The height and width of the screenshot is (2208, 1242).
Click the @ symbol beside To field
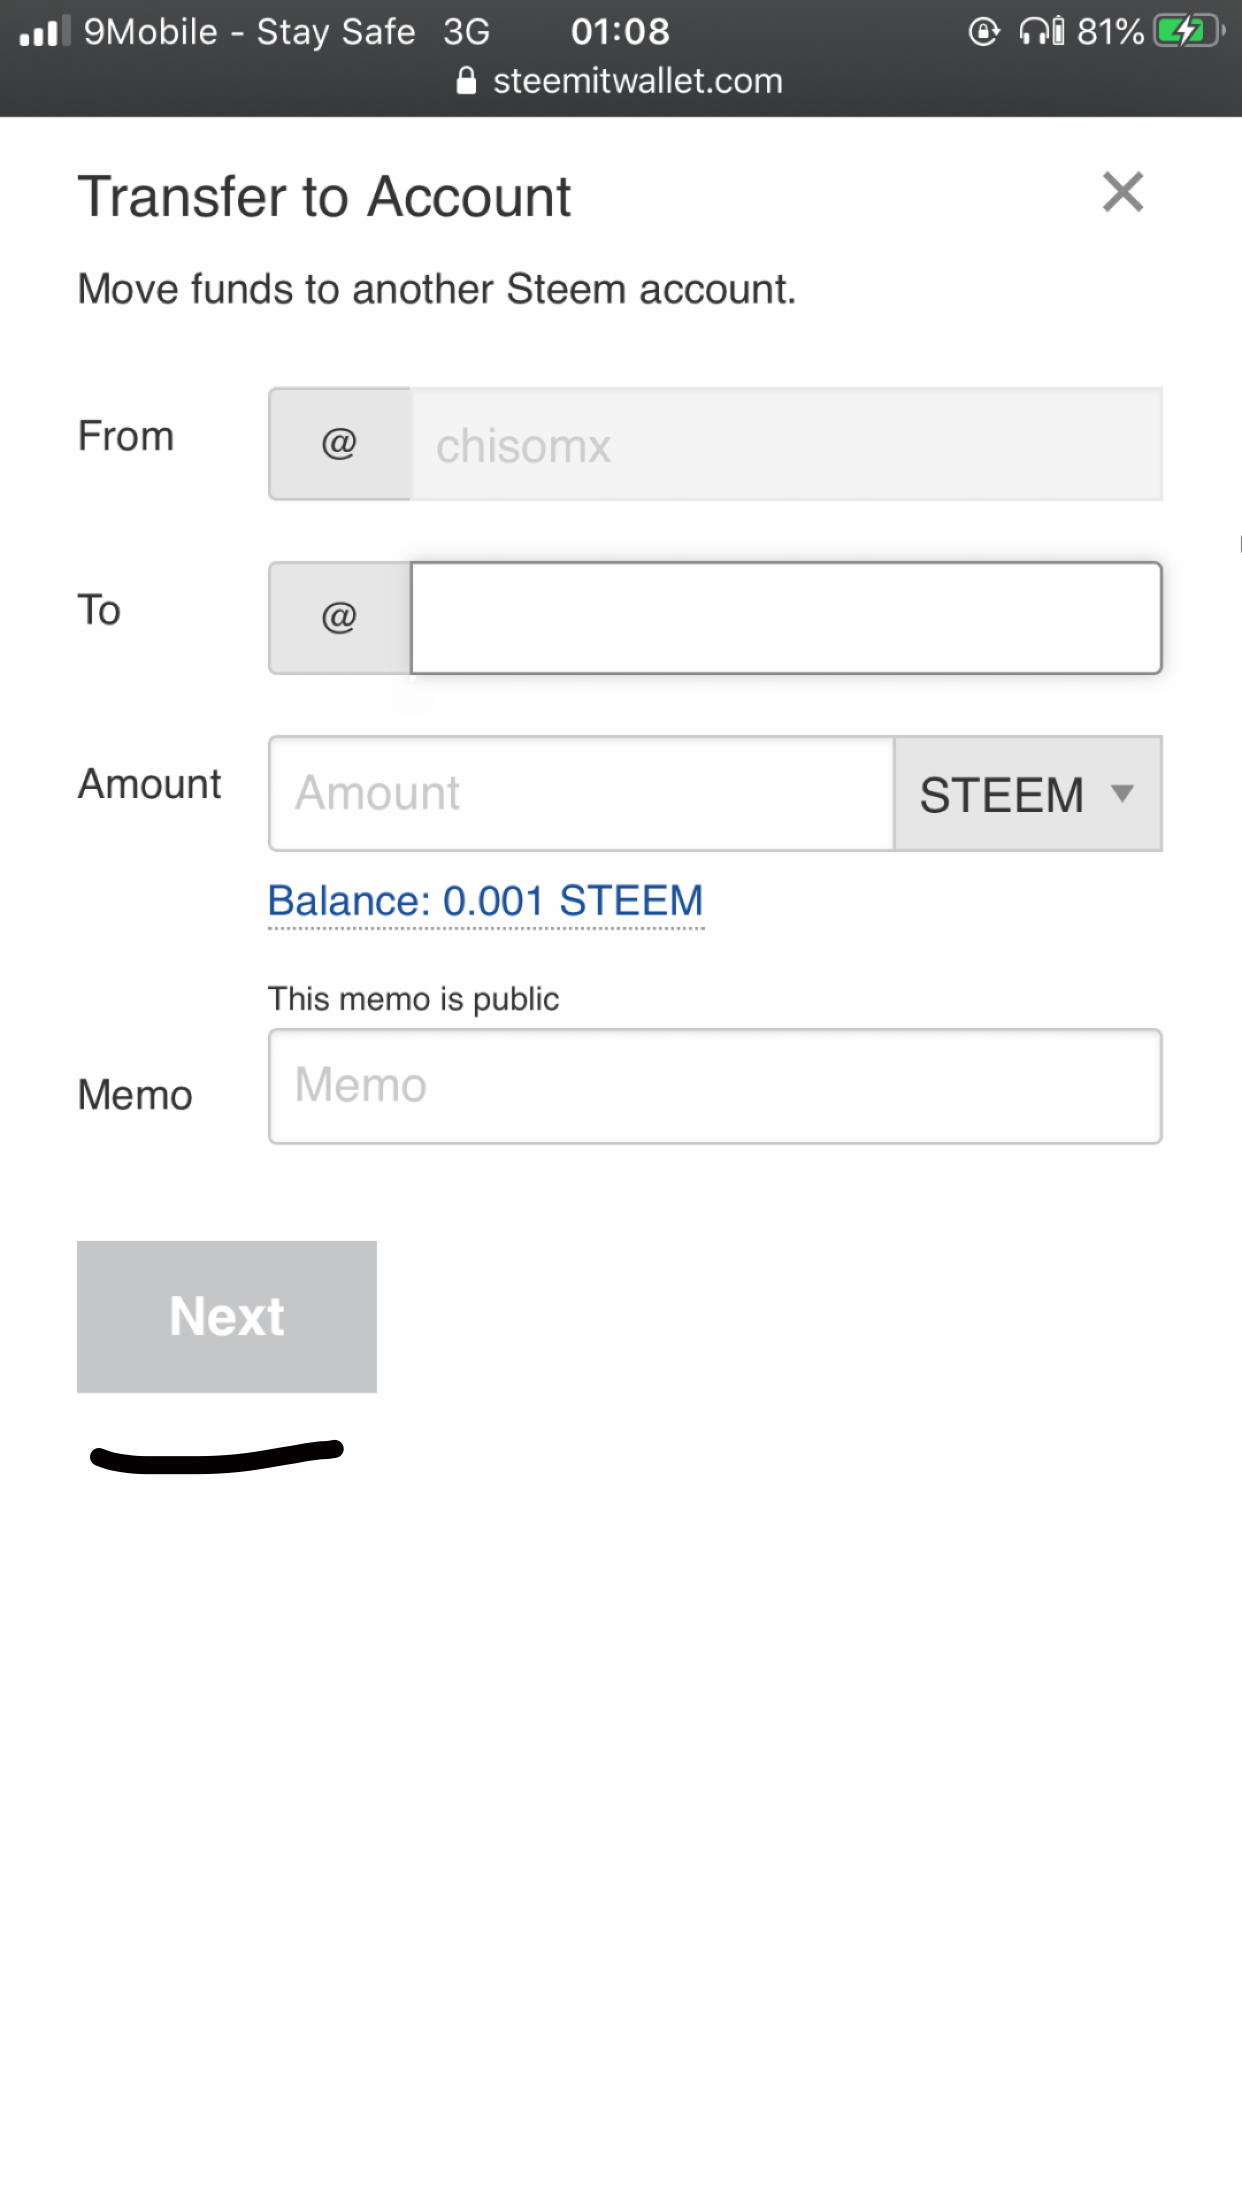pos(339,617)
